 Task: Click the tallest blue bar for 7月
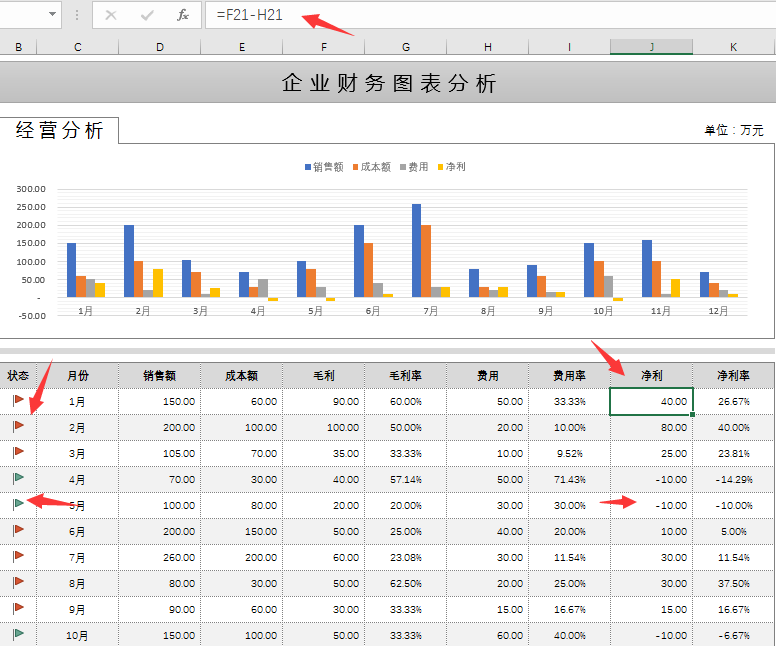tap(416, 250)
